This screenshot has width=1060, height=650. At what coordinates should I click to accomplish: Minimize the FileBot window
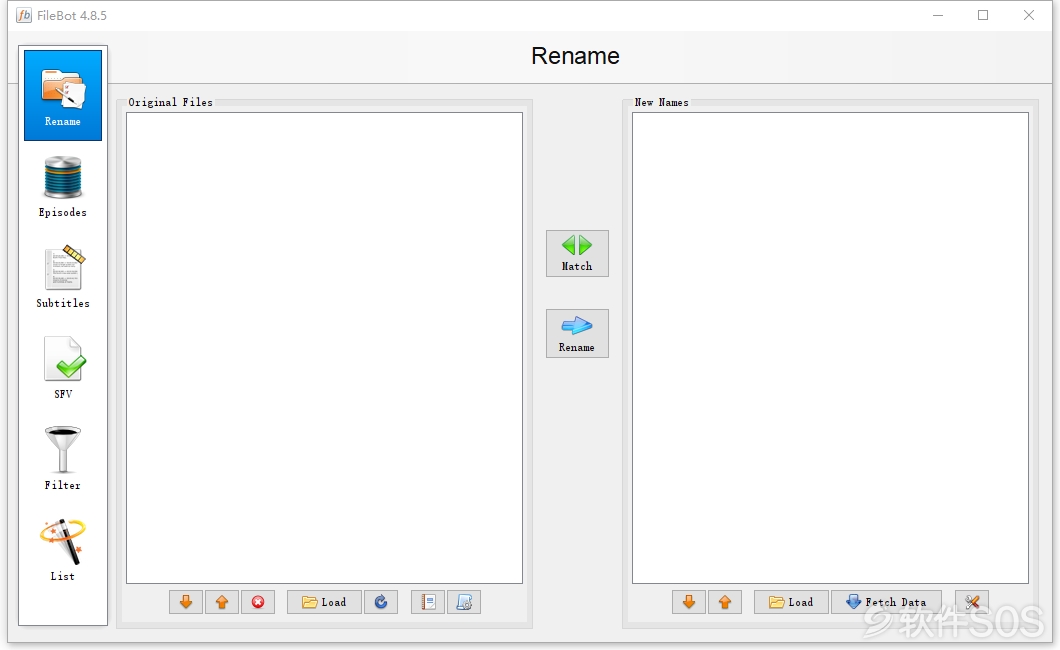click(x=938, y=15)
